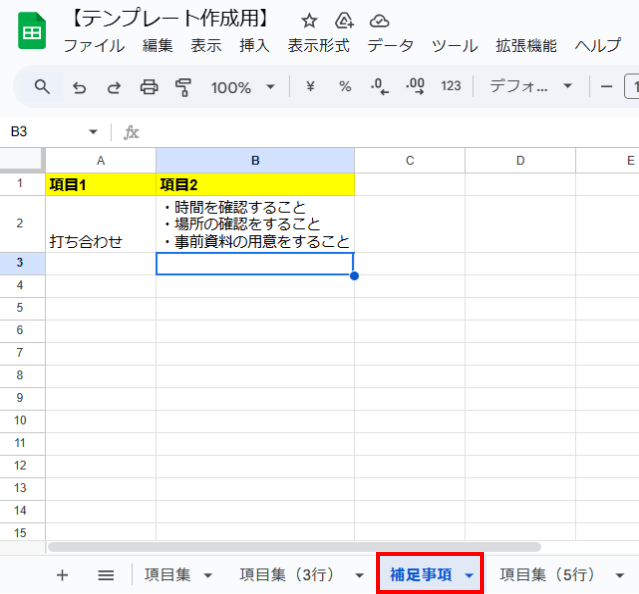Undo the last action
The height and width of the screenshot is (594, 639).
pos(79,87)
